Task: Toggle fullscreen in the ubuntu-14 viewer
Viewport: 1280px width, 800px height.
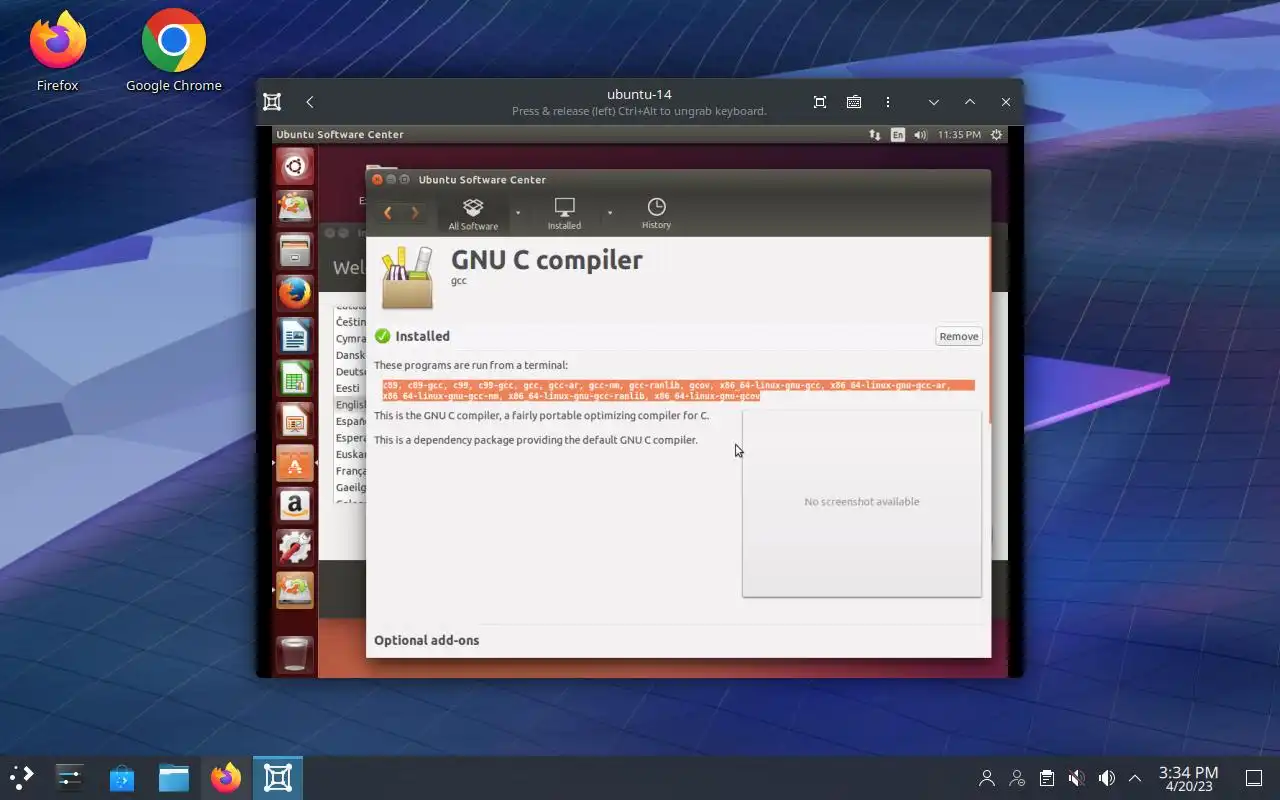Action: pos(820,102)
